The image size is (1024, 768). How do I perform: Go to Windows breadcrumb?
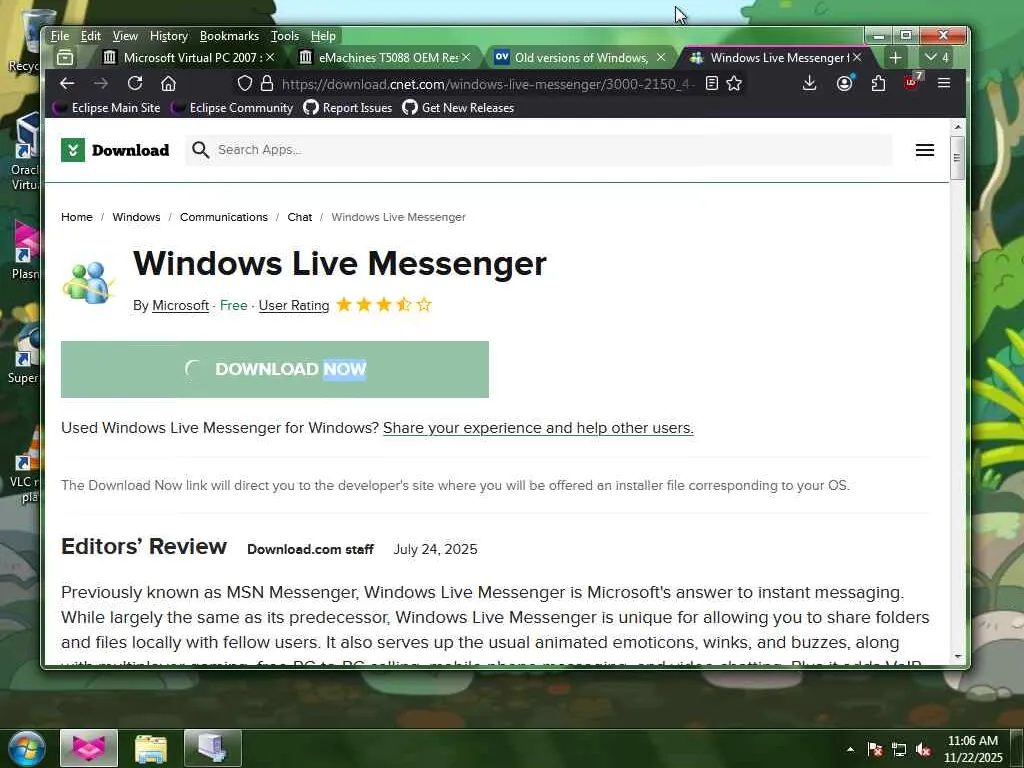tap(136, 217)
